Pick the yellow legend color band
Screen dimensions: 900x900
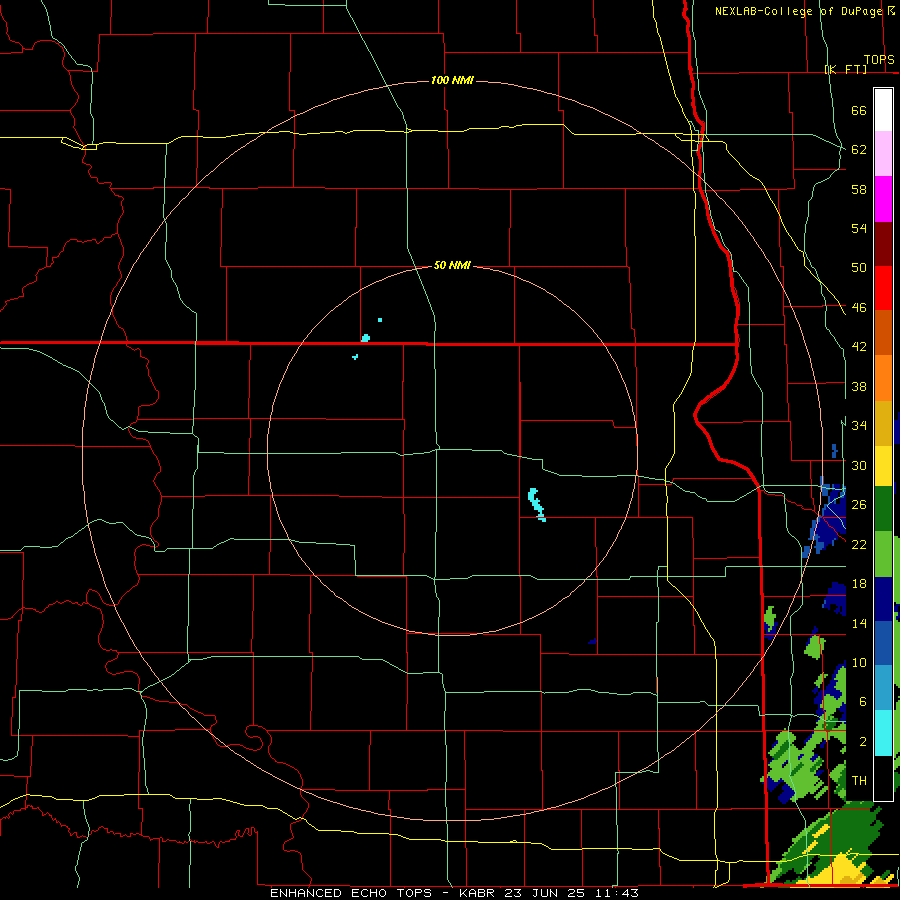[883, 465]
